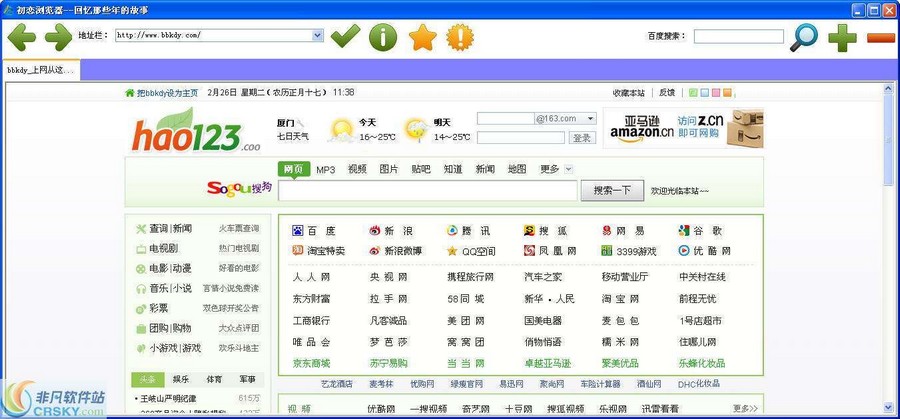Click the green checkmark go button
This screenshot has width=900, height=419.
click(346, 36)
